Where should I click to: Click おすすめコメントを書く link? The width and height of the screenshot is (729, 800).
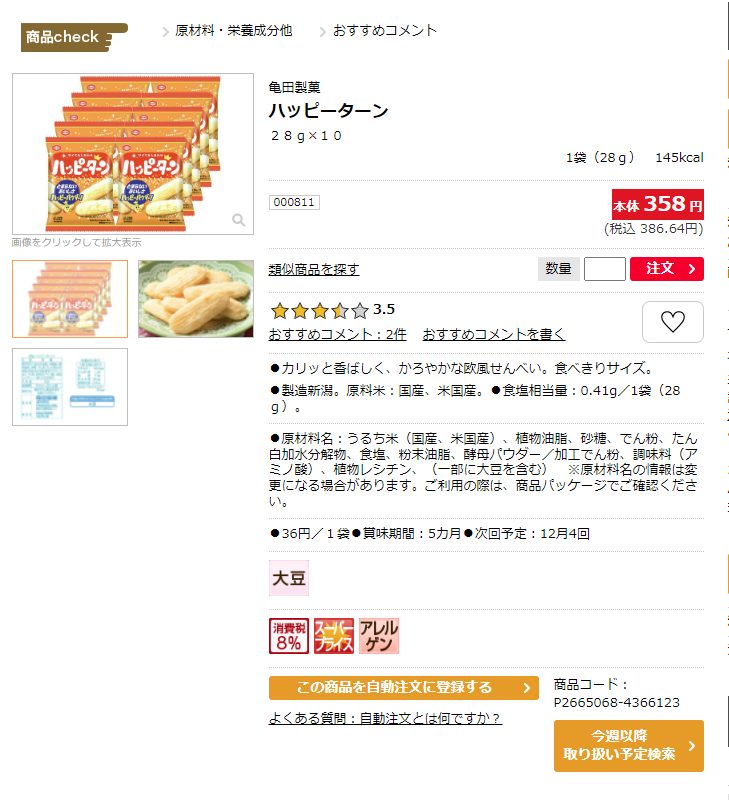click(494, 334)
